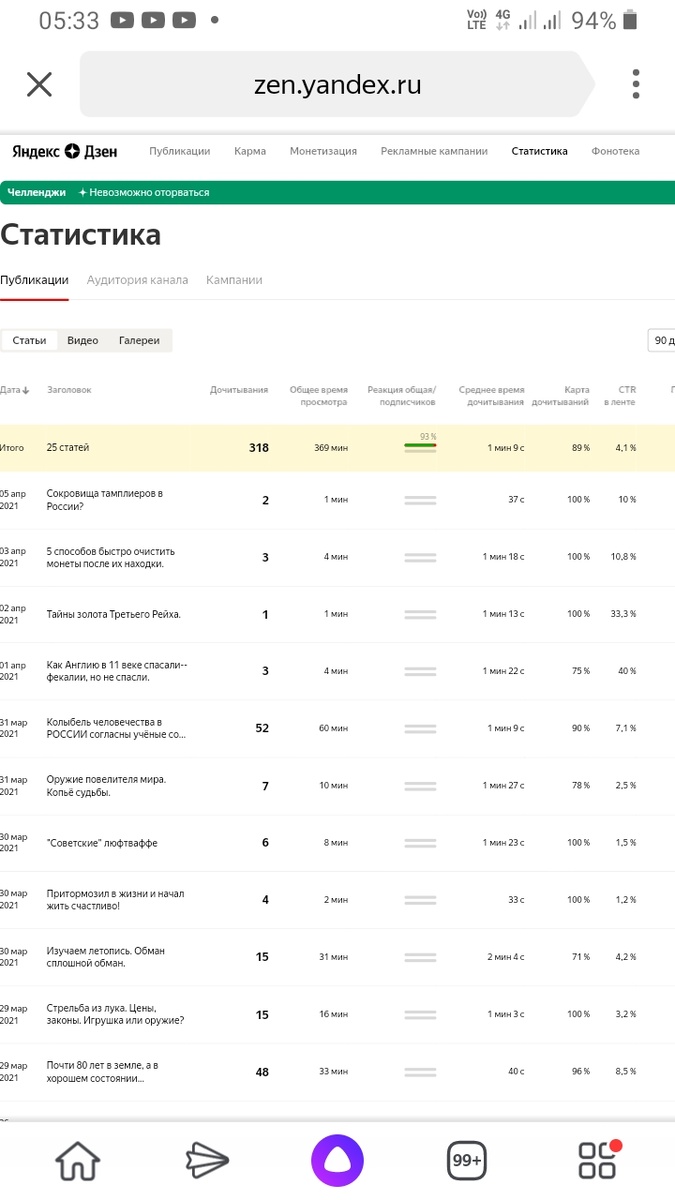Image resolution: width=675 pixels, height=1200 pixels.
Task: Open the Челленджи banner link
Action: 37,192
